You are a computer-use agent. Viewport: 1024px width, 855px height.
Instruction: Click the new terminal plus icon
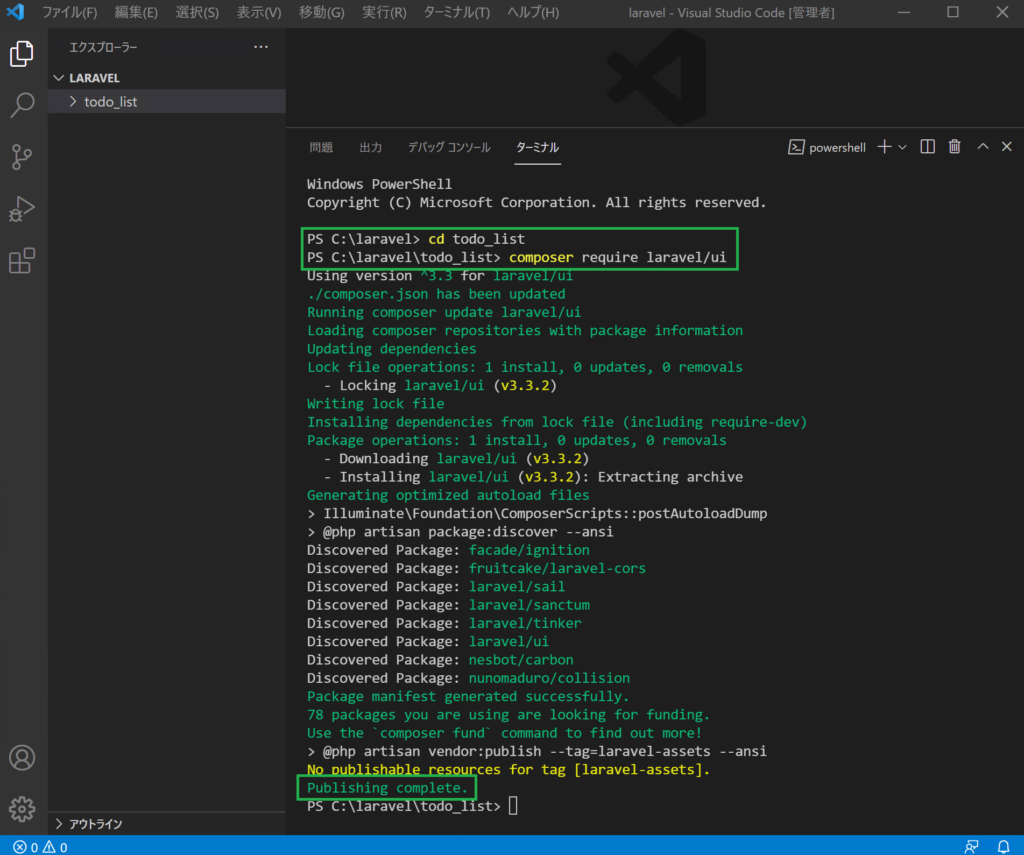click(884, 147)
